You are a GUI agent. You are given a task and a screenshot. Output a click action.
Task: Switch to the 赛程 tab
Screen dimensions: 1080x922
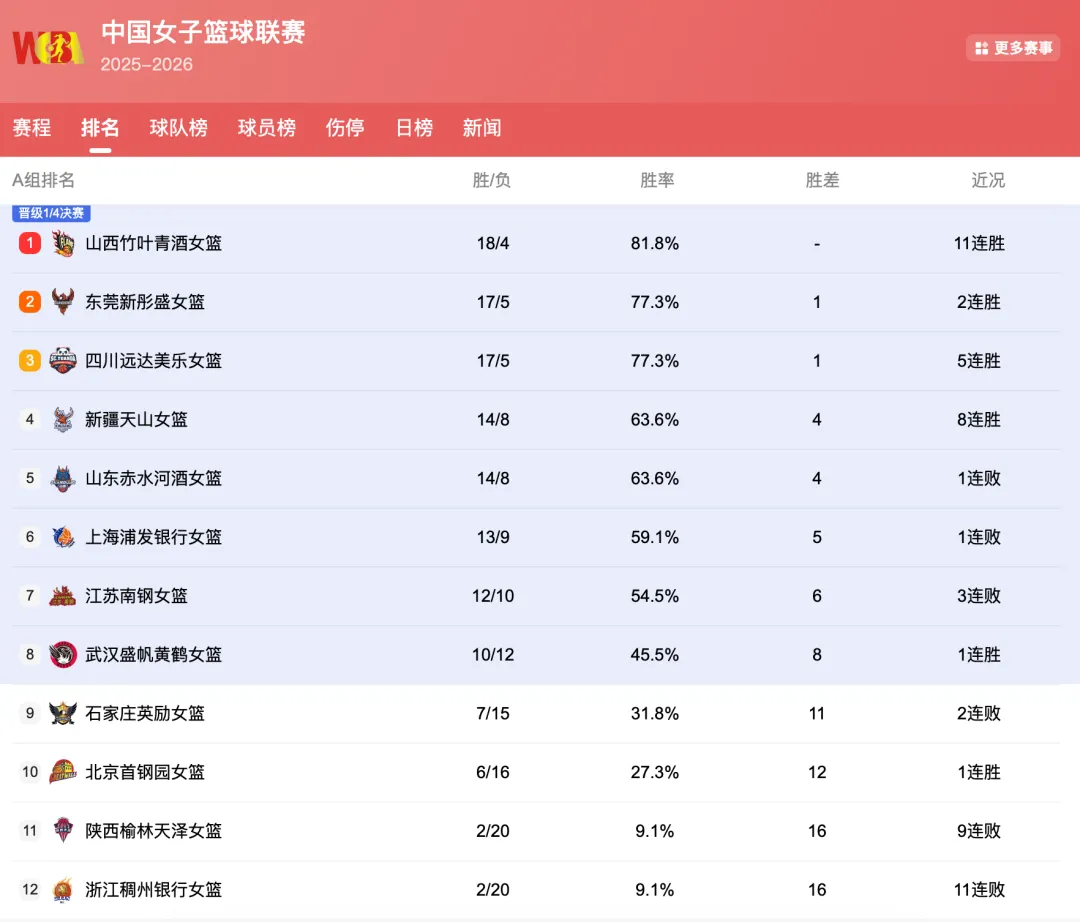(x=32, y=127)
